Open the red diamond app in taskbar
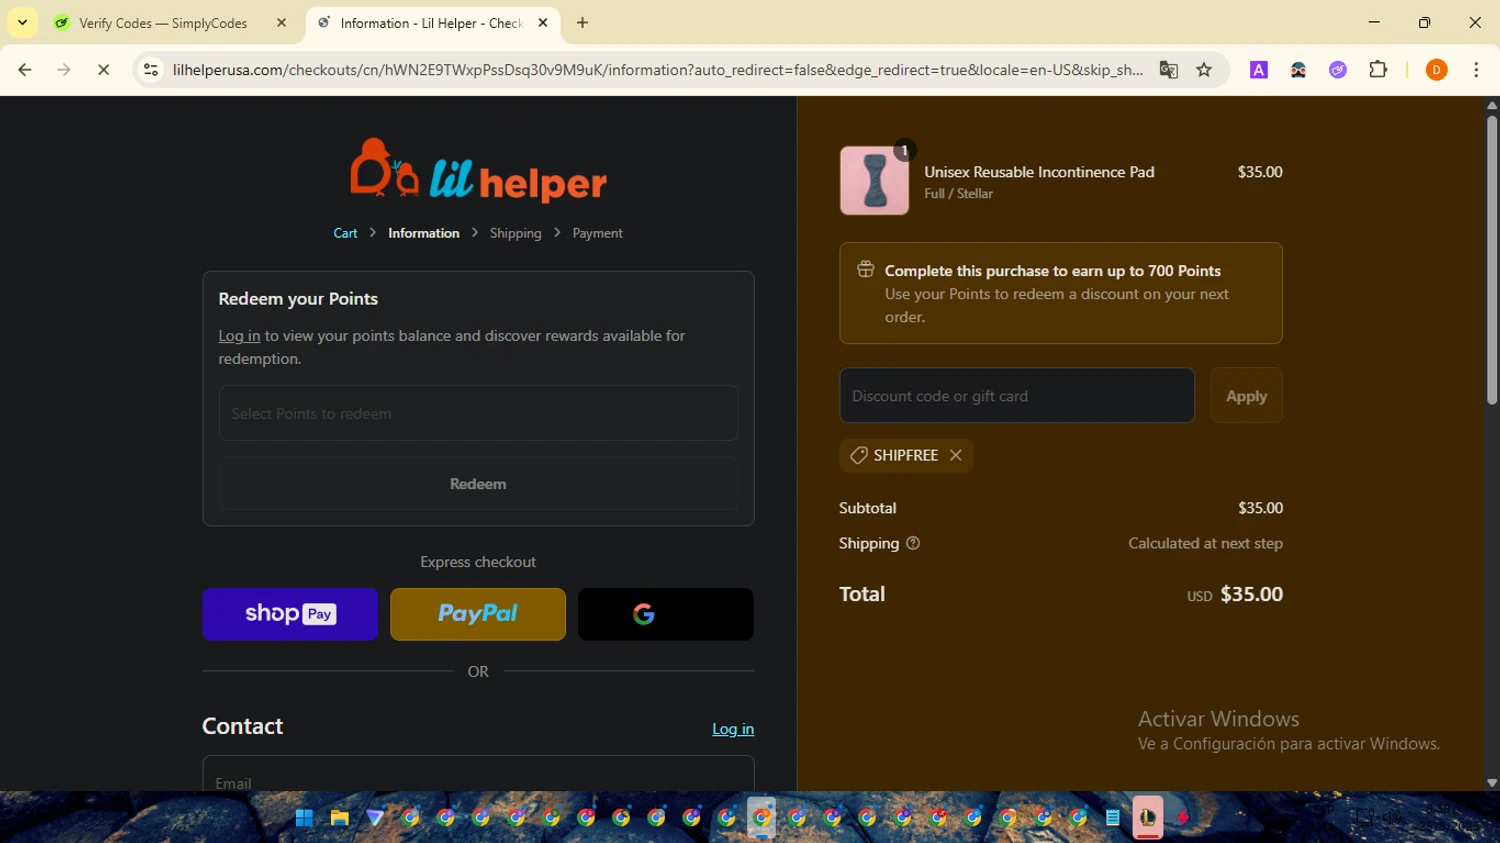This screenshot has height=843, width=1500. [1183, 818]
